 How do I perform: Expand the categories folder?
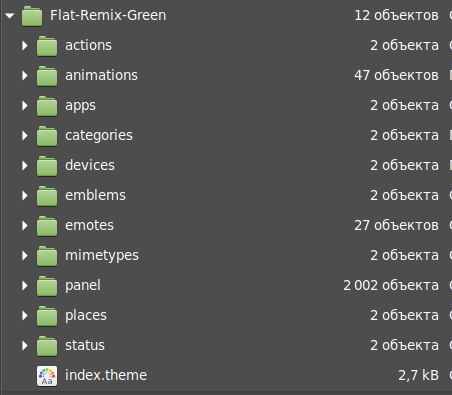click(25, 135)
